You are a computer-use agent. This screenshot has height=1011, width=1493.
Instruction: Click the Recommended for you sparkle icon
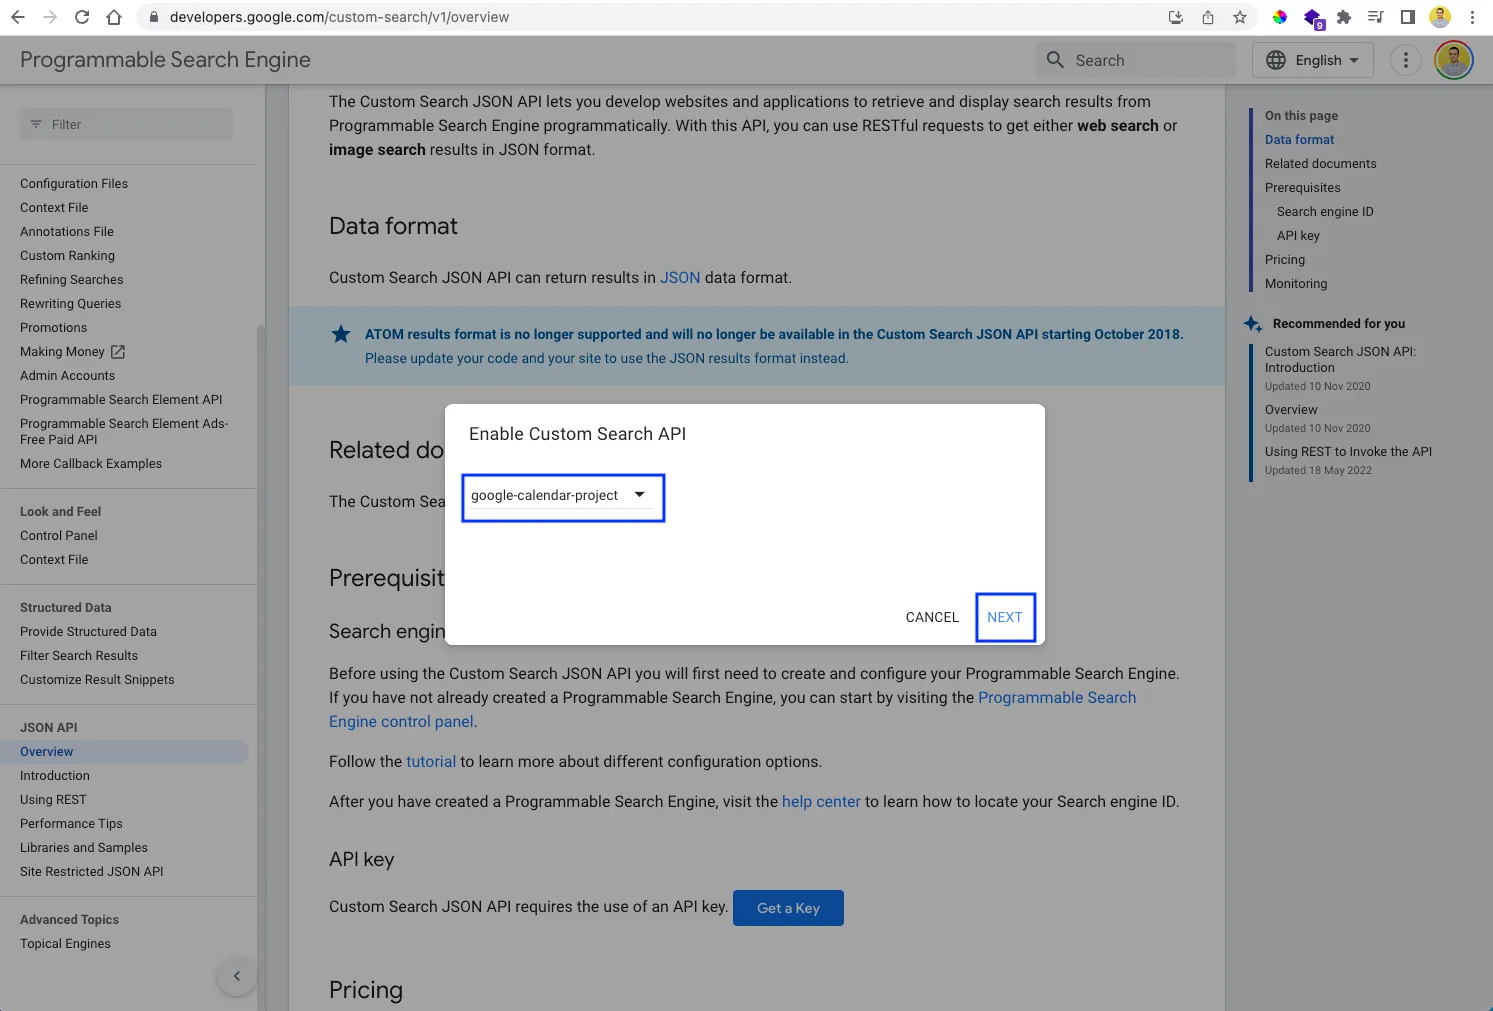coord(1252,324)
